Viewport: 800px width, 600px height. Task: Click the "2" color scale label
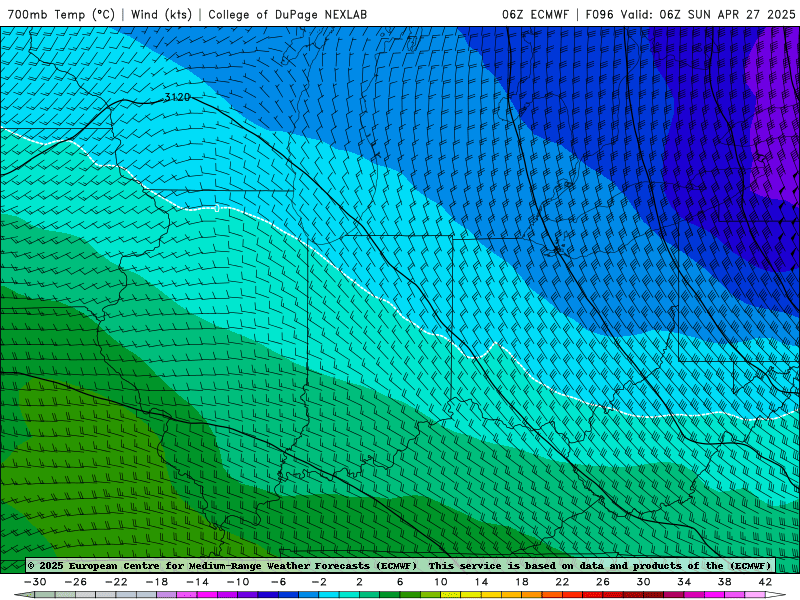point(359,582)
